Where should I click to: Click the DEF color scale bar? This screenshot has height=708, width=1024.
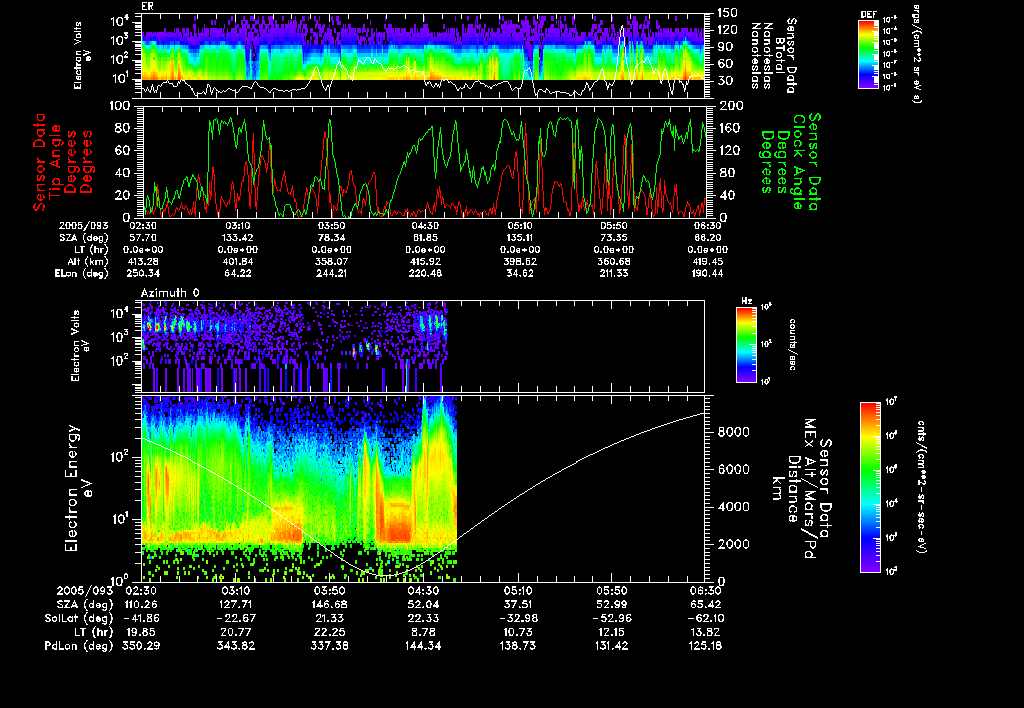coord(868,54)
